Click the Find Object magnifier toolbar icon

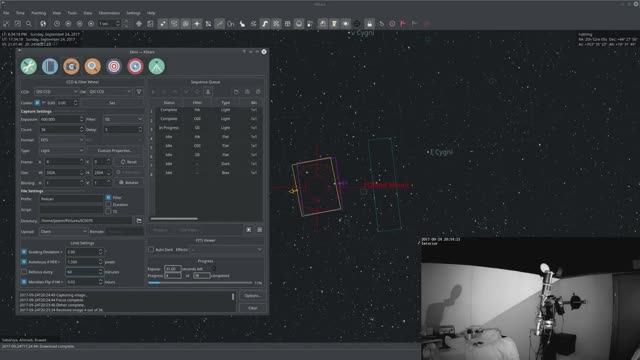pos(29,24)
